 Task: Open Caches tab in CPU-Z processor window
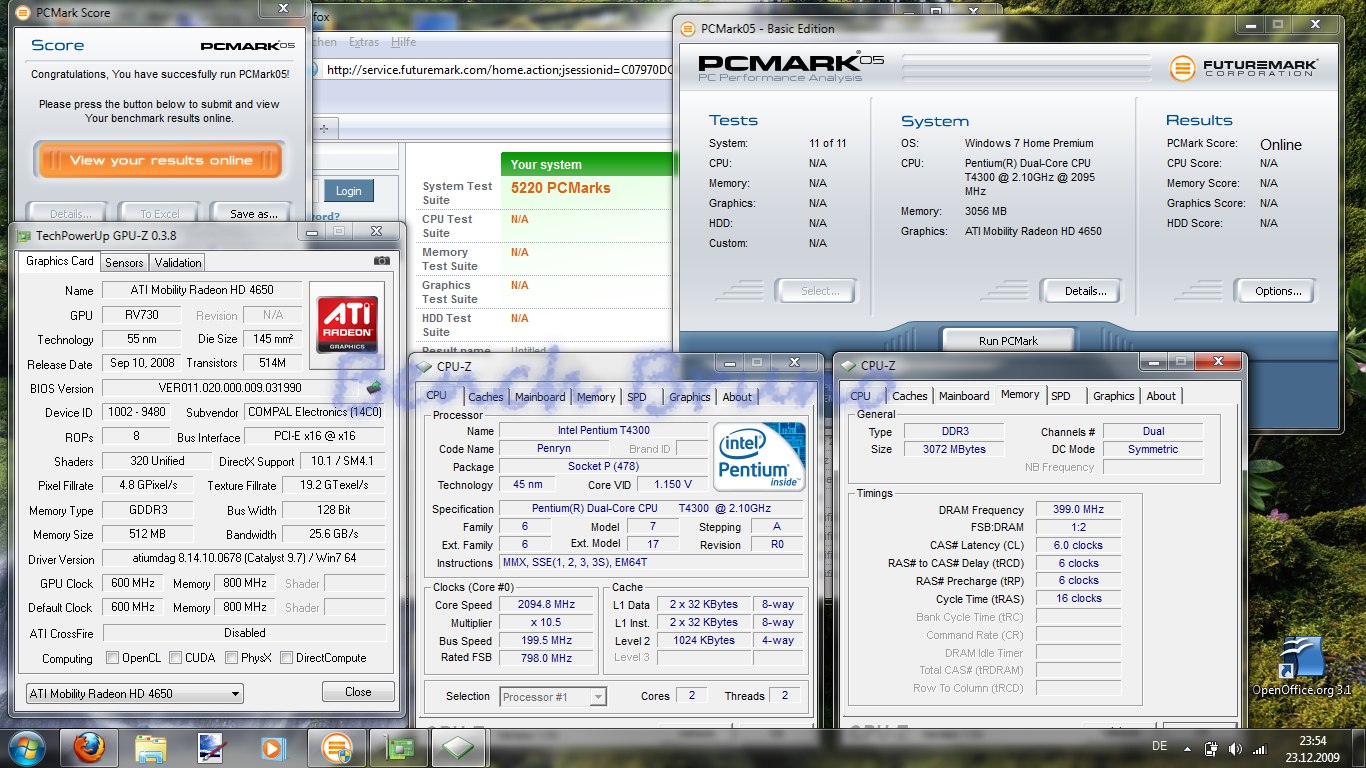click(x=485, y=397)
